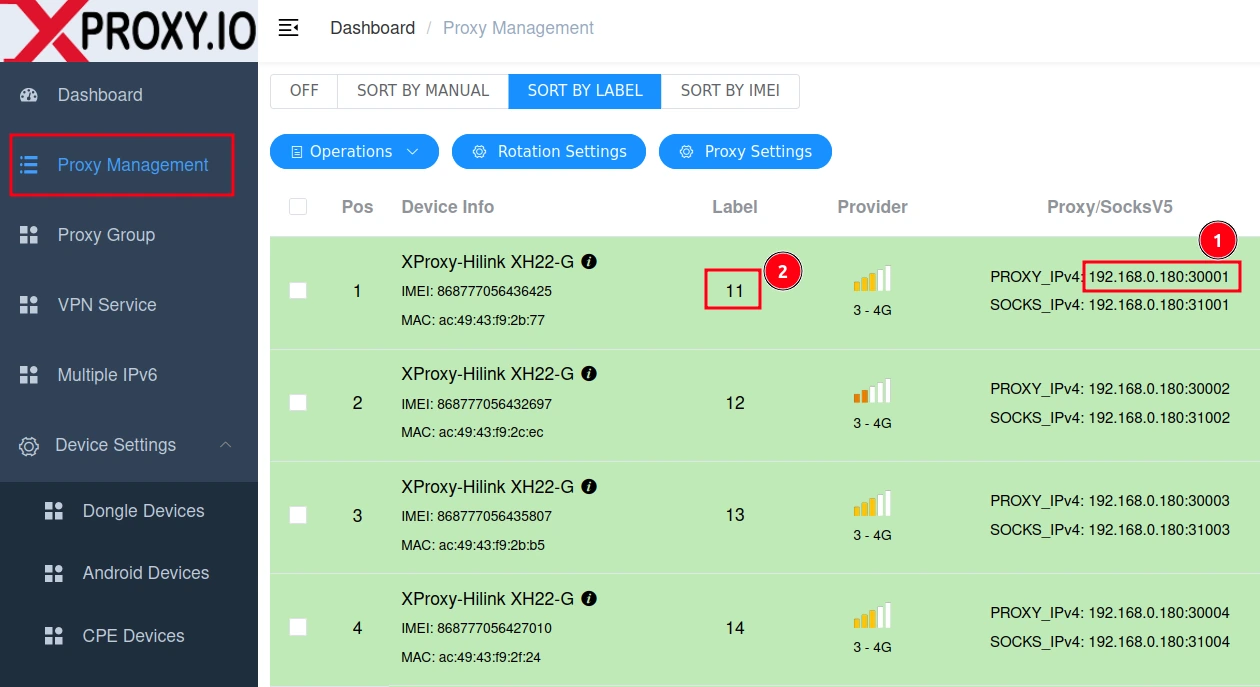This screenshot has width=1260, height=687.
Task: Click signal bars icon in label 11 row
Action: click(x=872, y=278)
